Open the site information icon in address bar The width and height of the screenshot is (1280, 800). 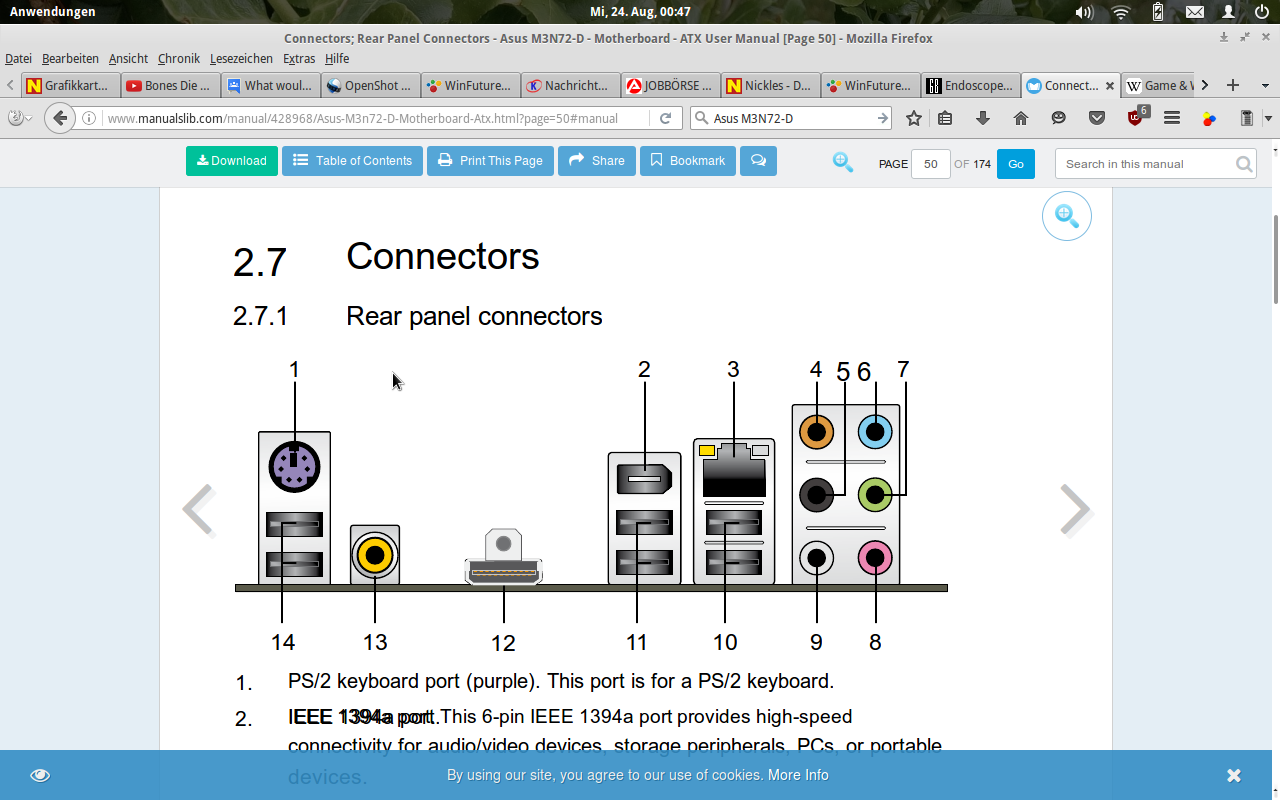(89, 118)
